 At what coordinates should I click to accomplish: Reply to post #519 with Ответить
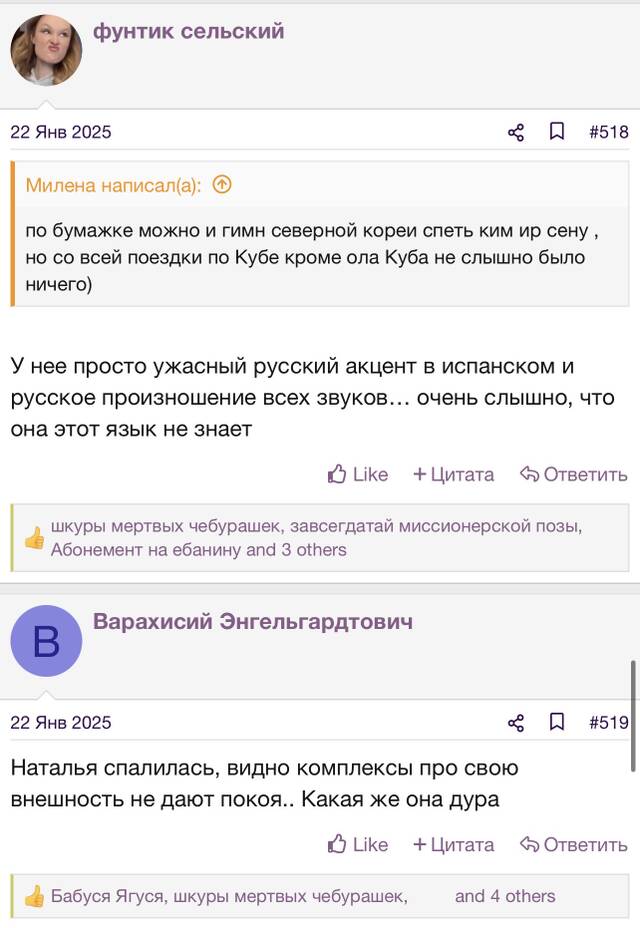[x=574, y=845]
